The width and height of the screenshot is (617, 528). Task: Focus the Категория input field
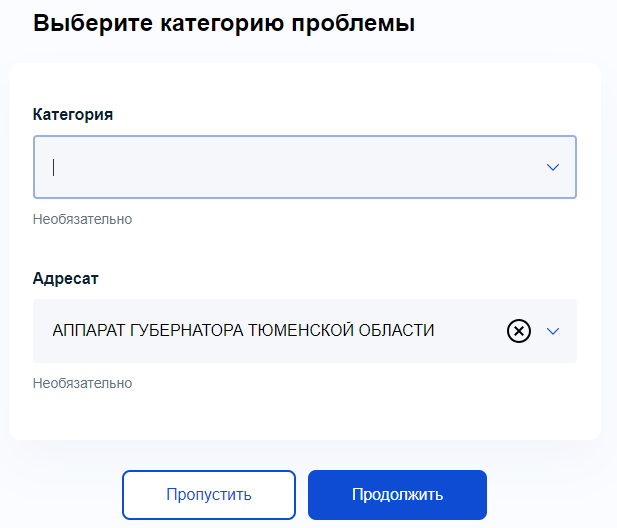[305, 167]
